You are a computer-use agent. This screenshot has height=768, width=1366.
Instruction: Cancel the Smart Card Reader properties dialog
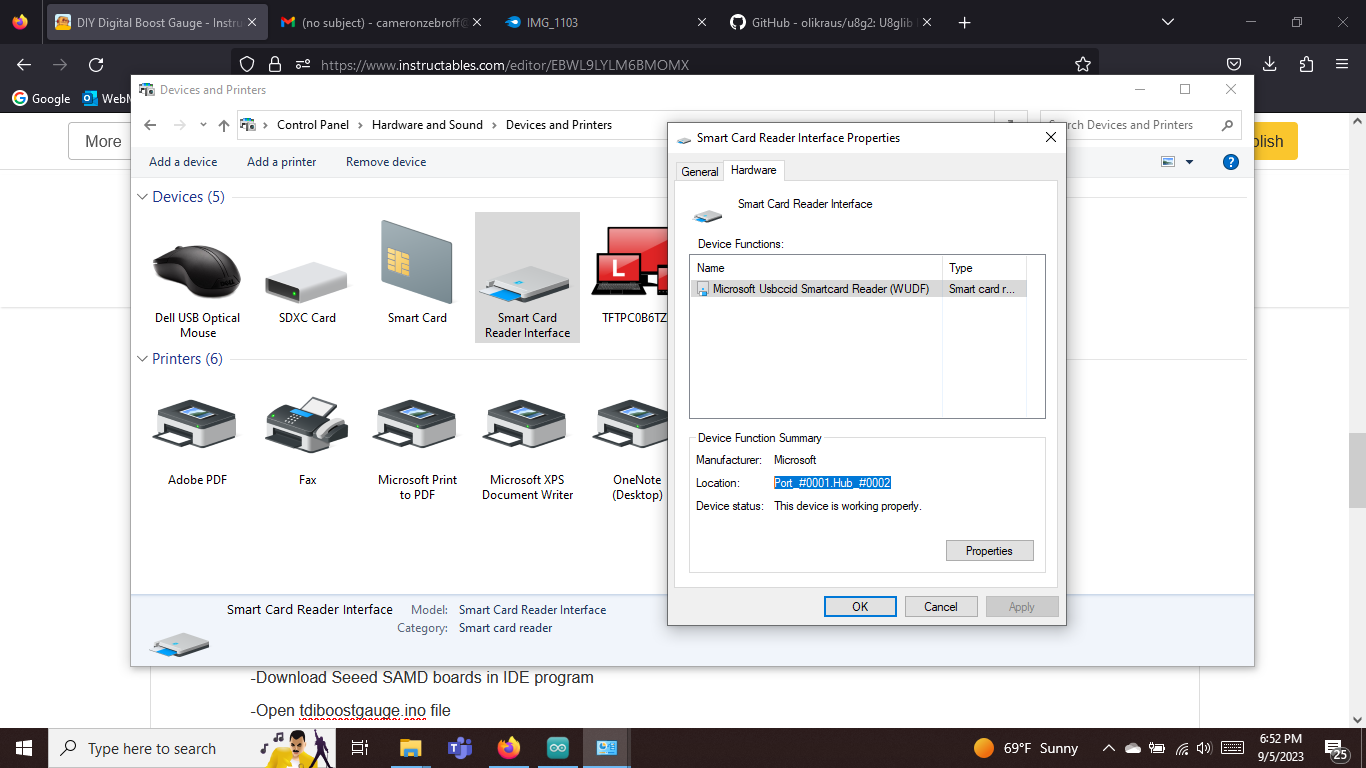(941, 607)
